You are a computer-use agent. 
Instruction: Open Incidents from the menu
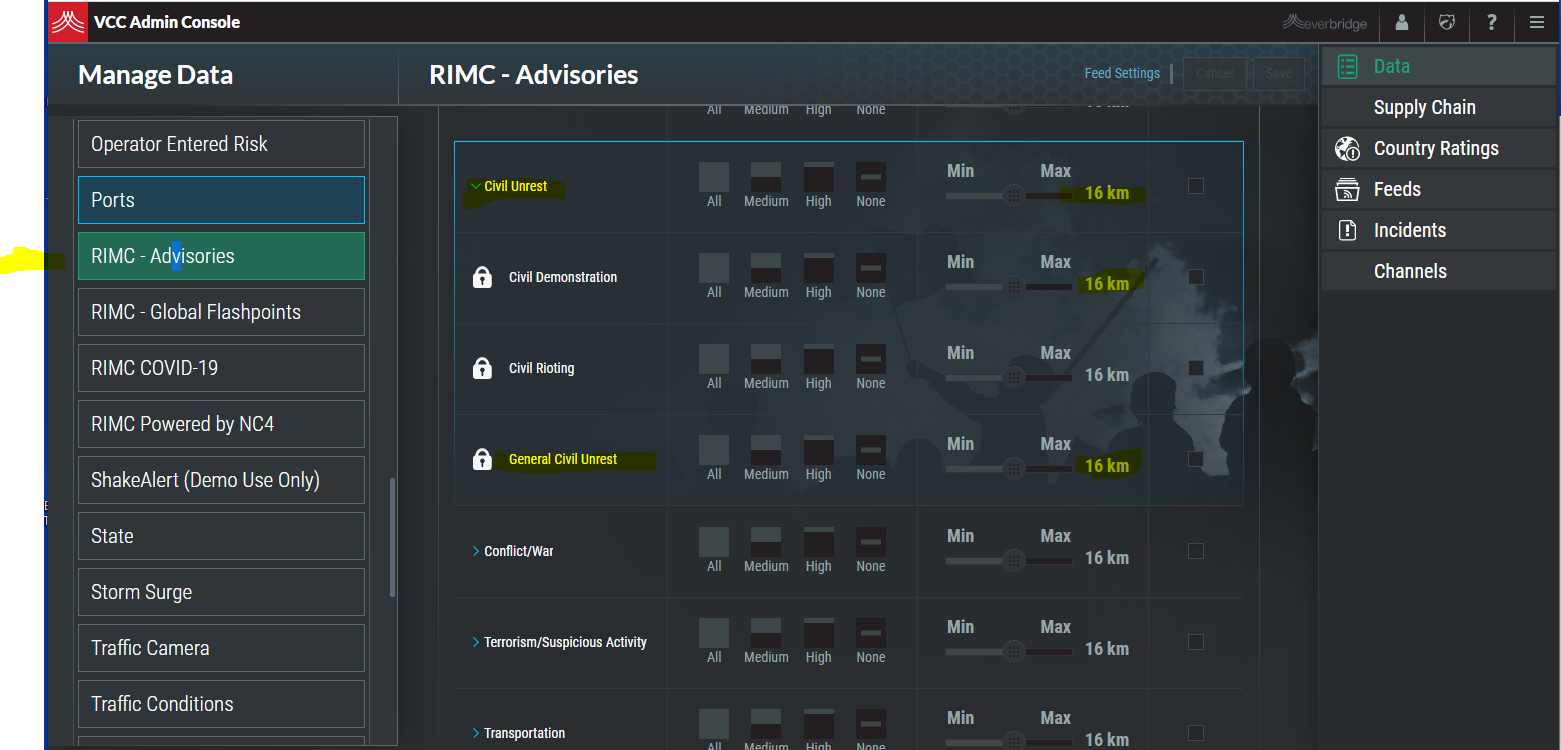(x=1439, y=231)
